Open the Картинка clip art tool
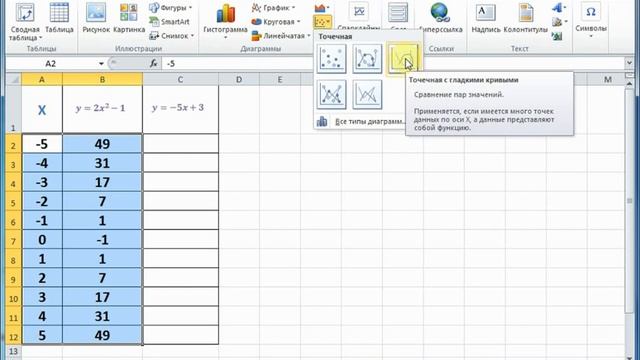 [x=129, y=18]
